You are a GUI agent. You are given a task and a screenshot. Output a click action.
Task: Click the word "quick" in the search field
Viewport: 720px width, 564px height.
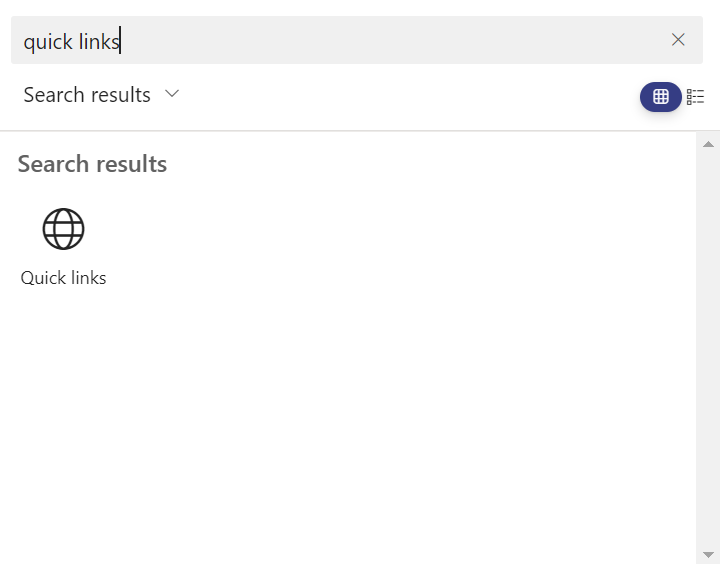[x=48, y=42]
